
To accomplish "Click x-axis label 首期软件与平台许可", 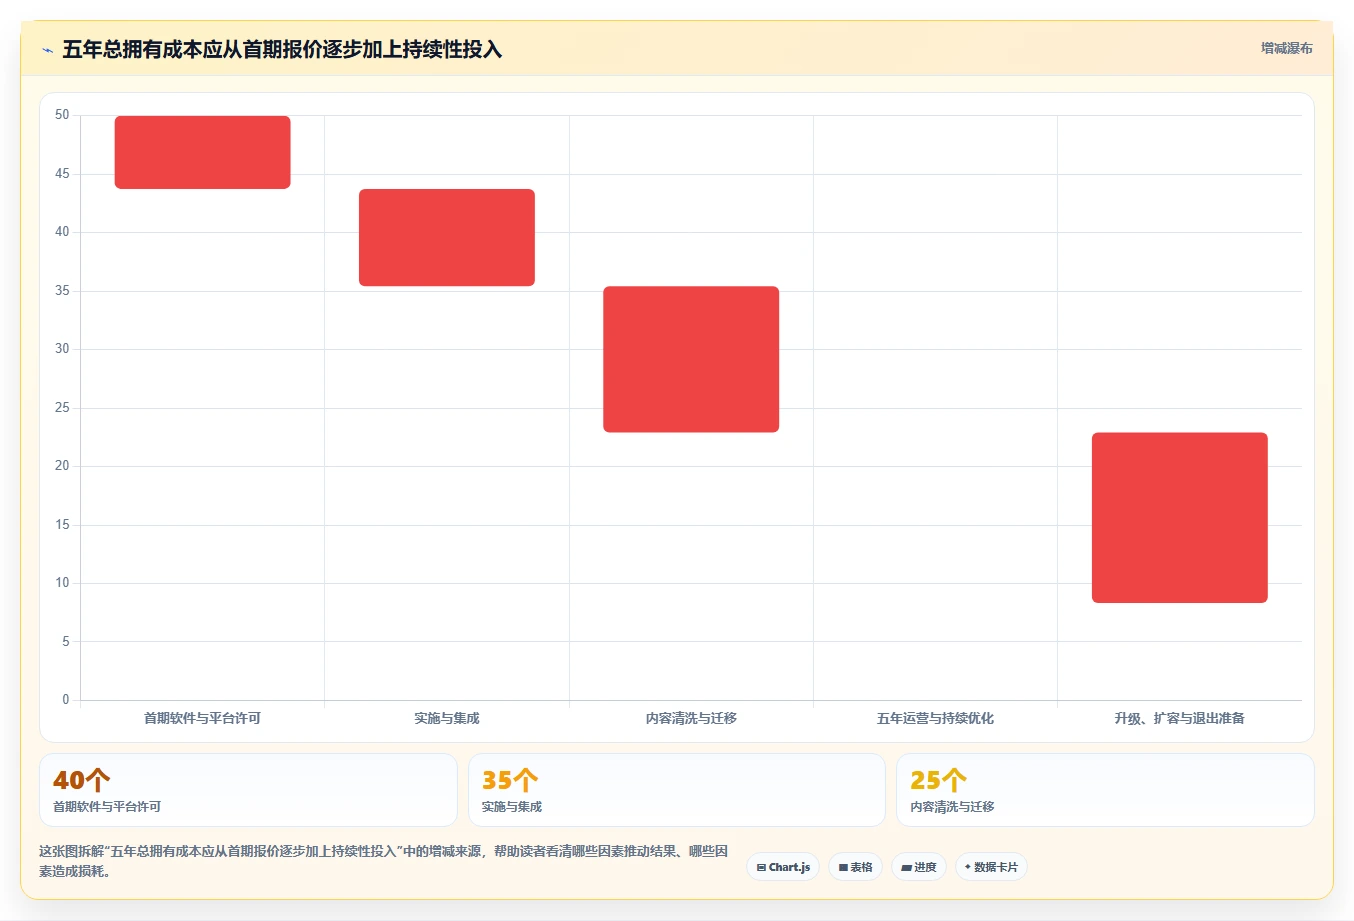I will coord(202,718).
